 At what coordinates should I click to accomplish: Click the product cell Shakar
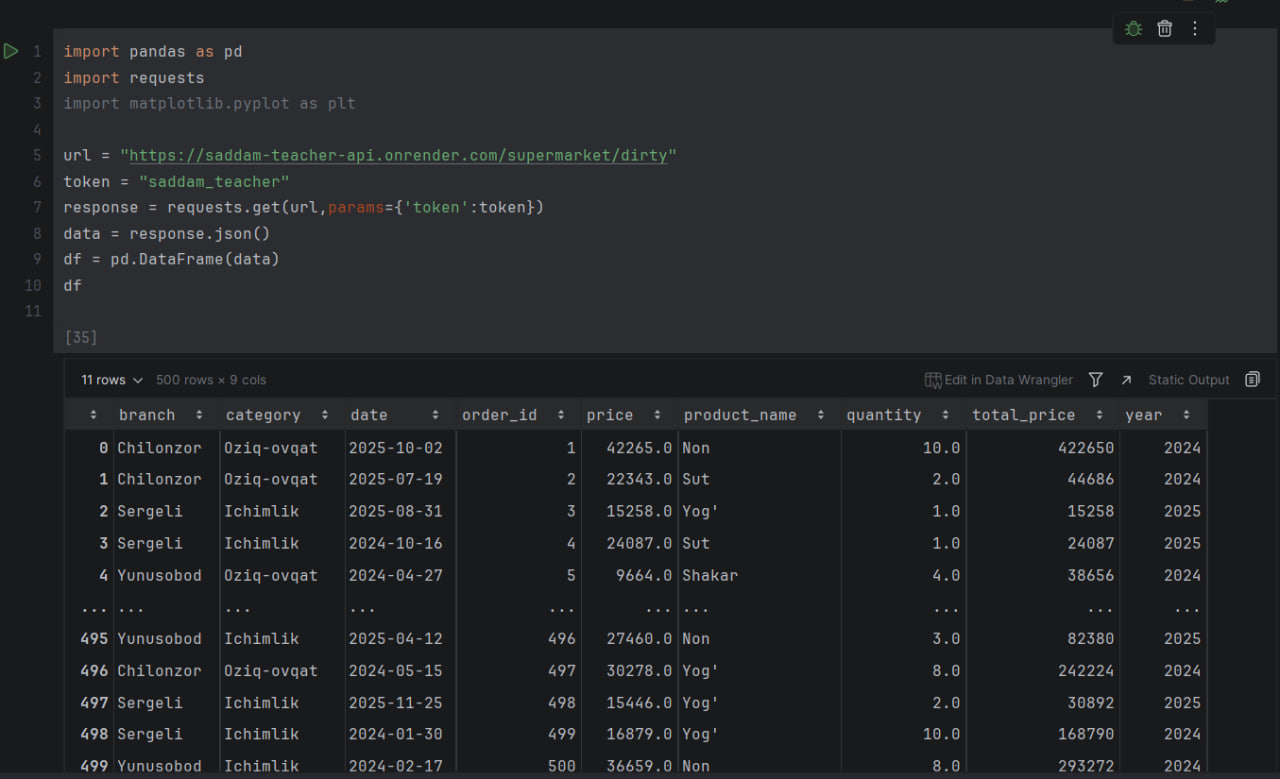(x=710, y=575)
